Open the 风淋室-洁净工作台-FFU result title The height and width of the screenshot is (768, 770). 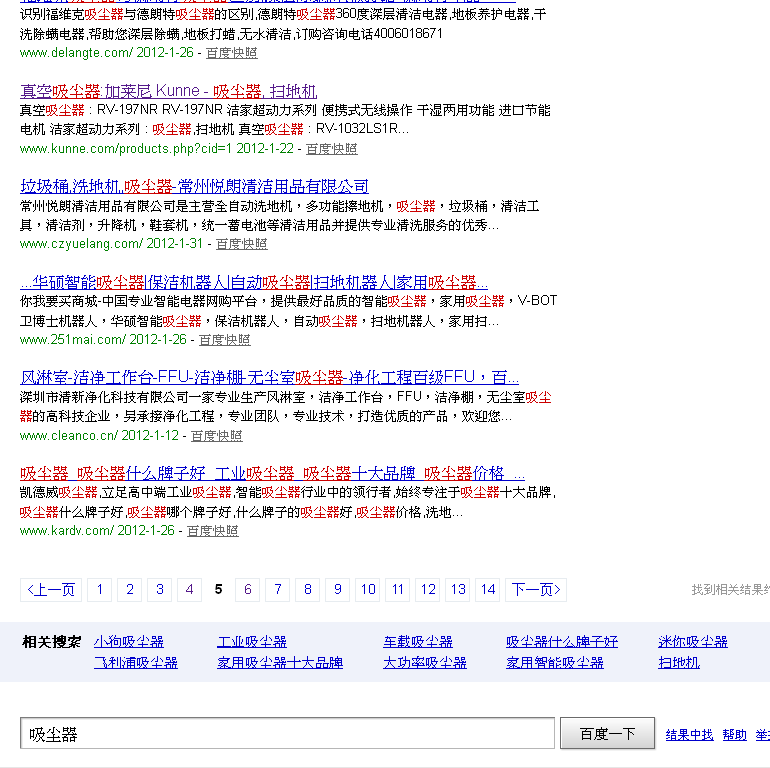269,378
